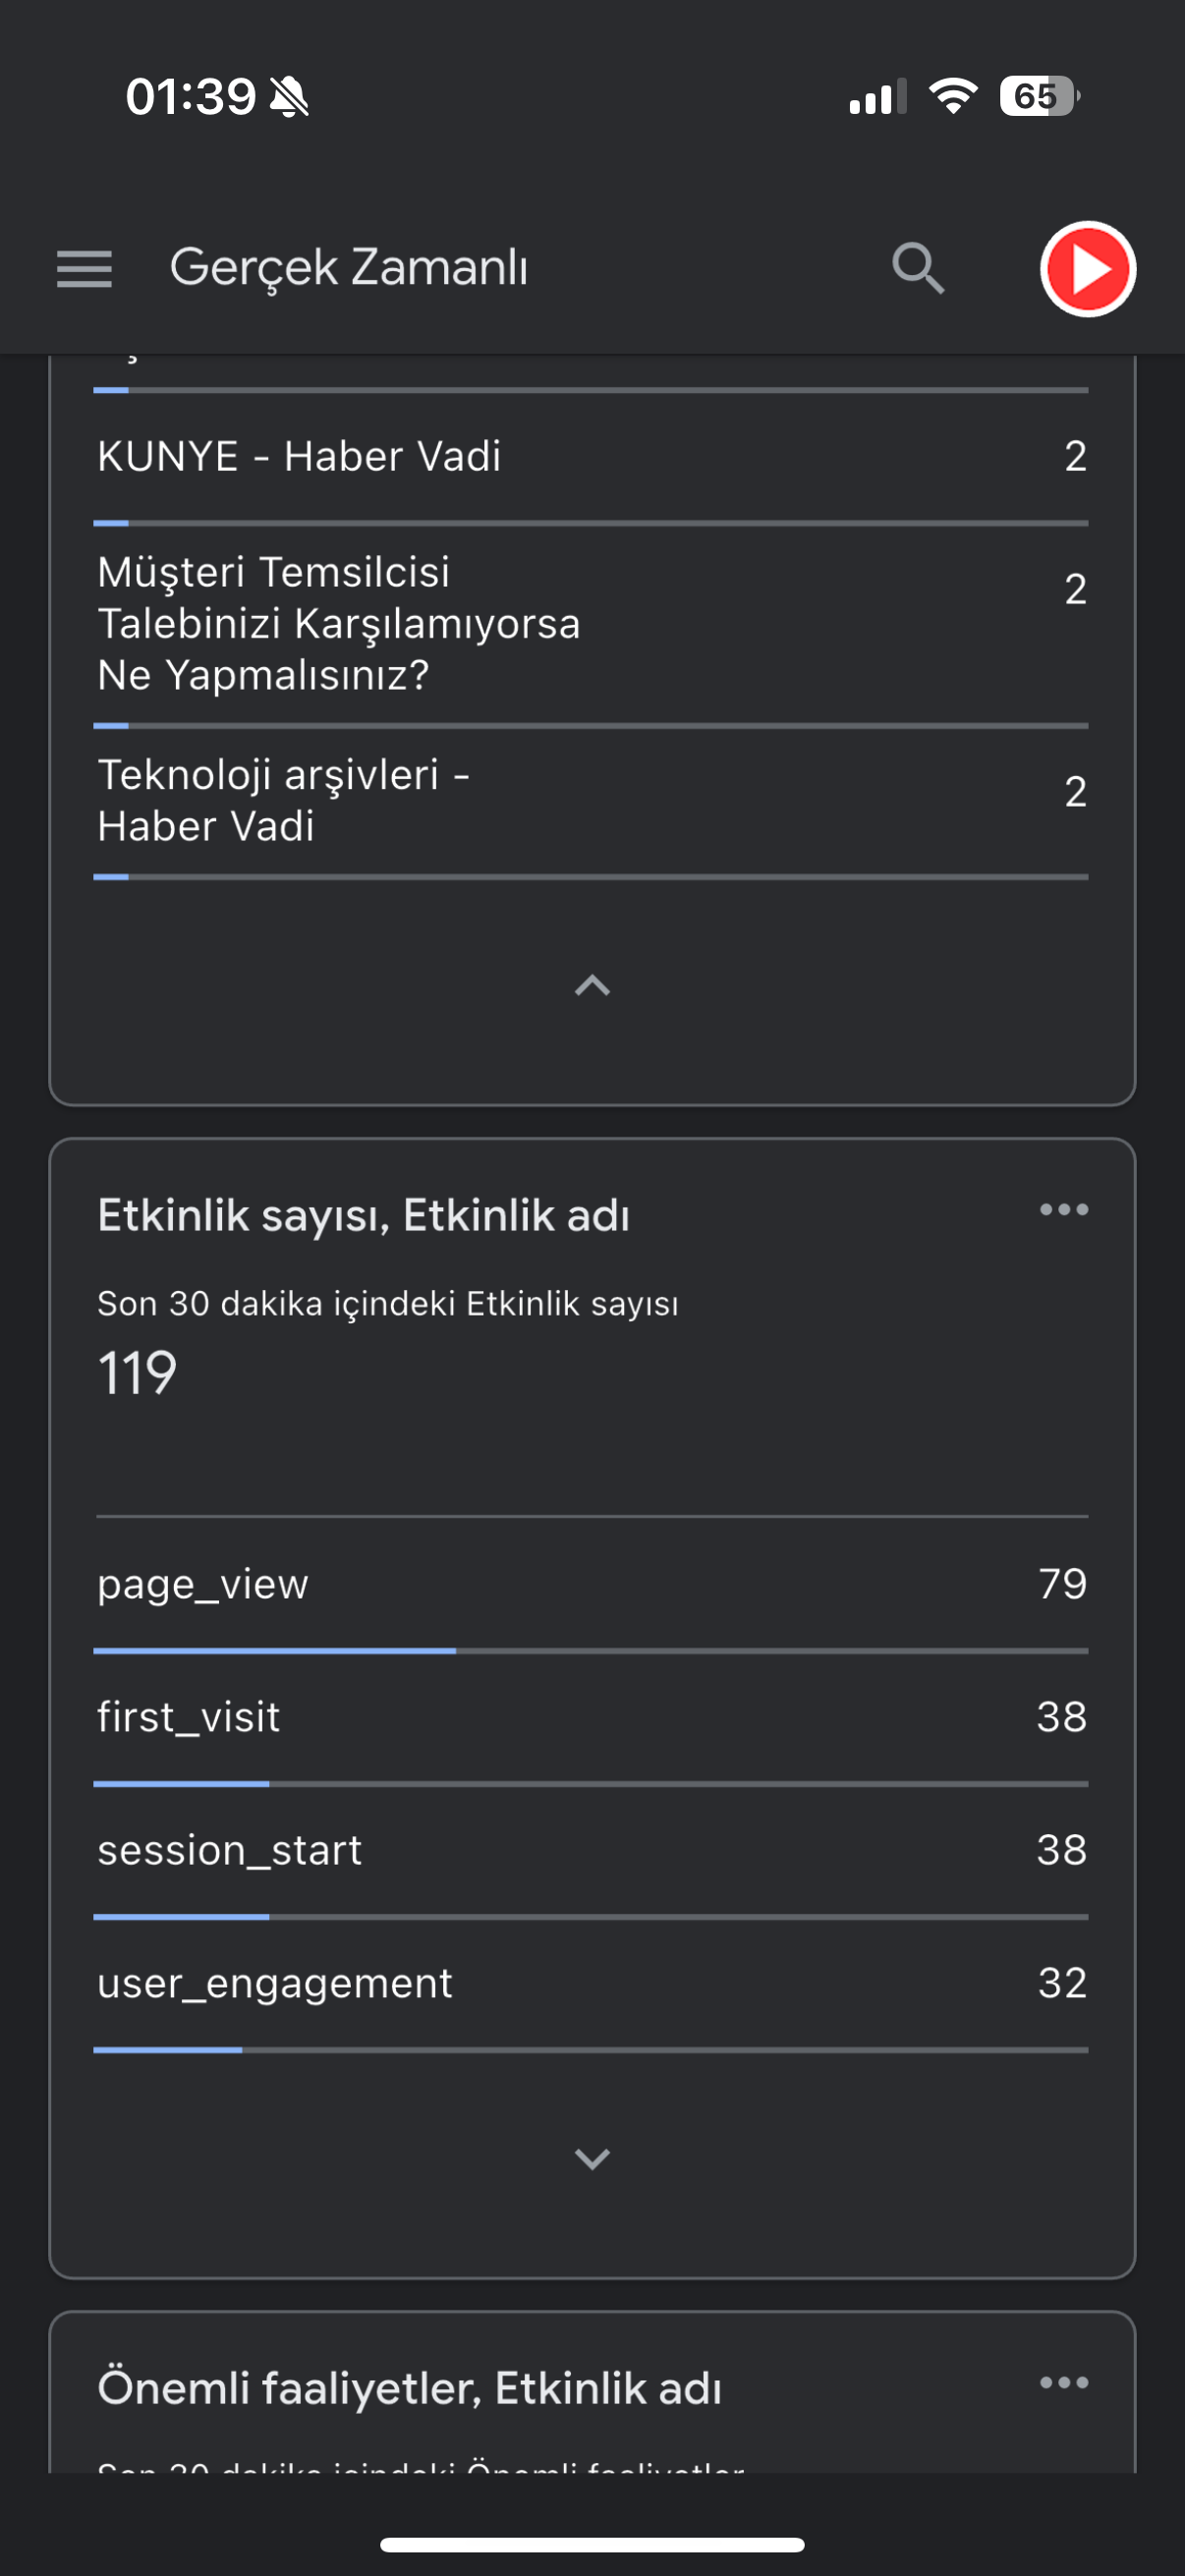
Task: Select the first_visit event row
Action: tap(592, 1719)
